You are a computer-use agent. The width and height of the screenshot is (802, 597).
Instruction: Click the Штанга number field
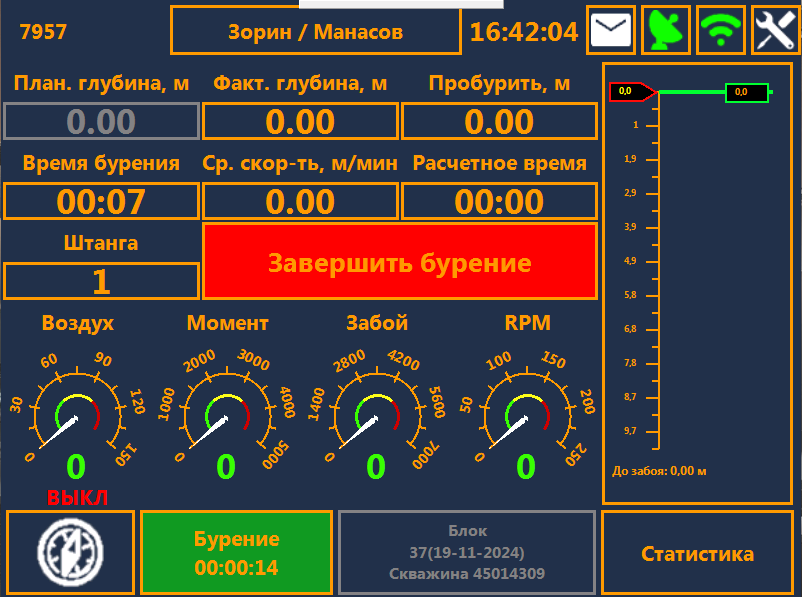click(x=101, y=281)
